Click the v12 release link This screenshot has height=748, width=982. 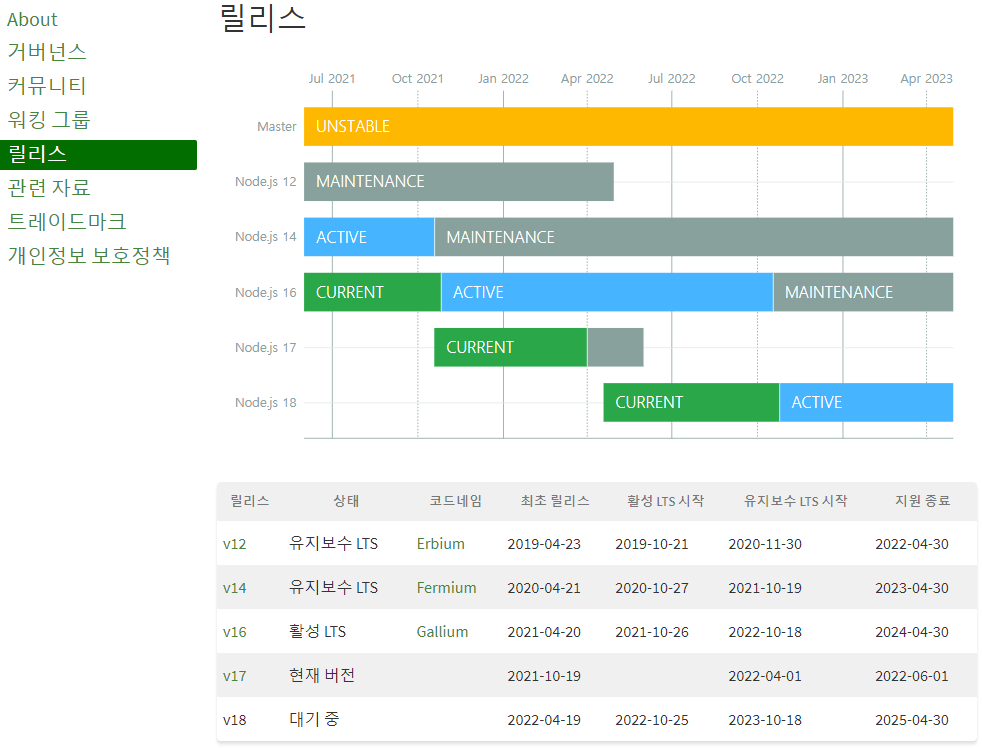coord(234,544)
